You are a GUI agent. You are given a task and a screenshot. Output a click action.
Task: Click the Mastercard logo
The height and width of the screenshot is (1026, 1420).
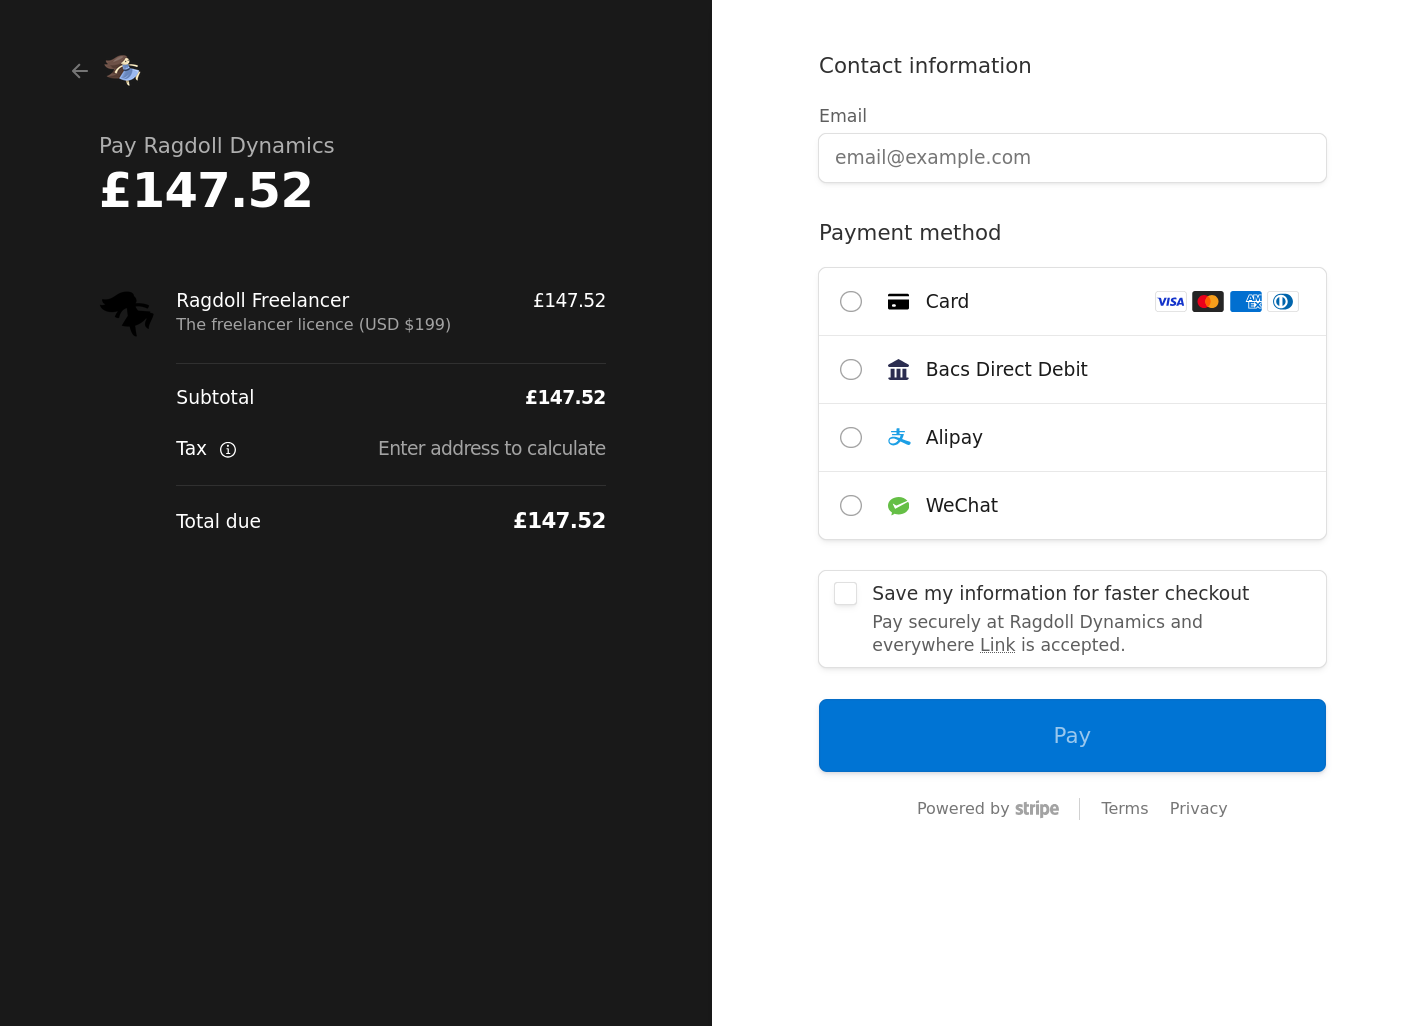click(x=1208, y=302)
